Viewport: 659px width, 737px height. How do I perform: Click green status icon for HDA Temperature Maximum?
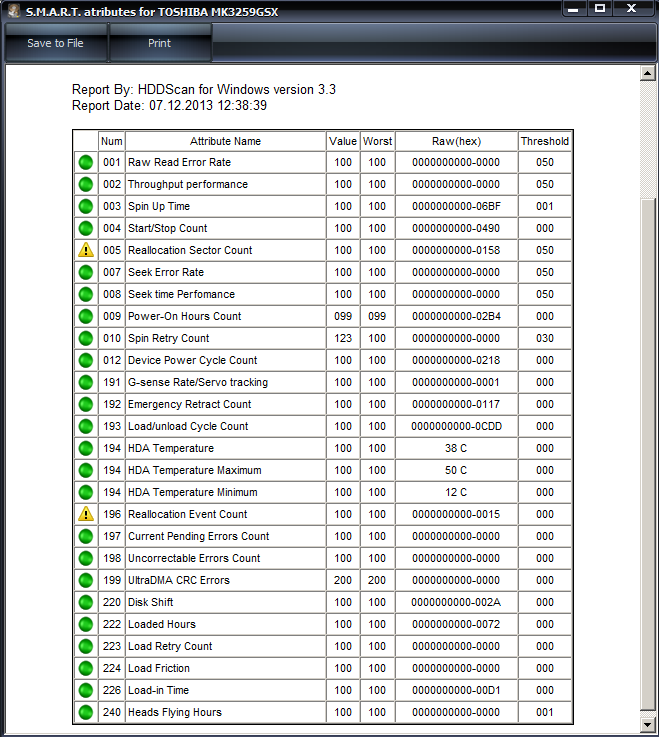(x=86, y=470)
